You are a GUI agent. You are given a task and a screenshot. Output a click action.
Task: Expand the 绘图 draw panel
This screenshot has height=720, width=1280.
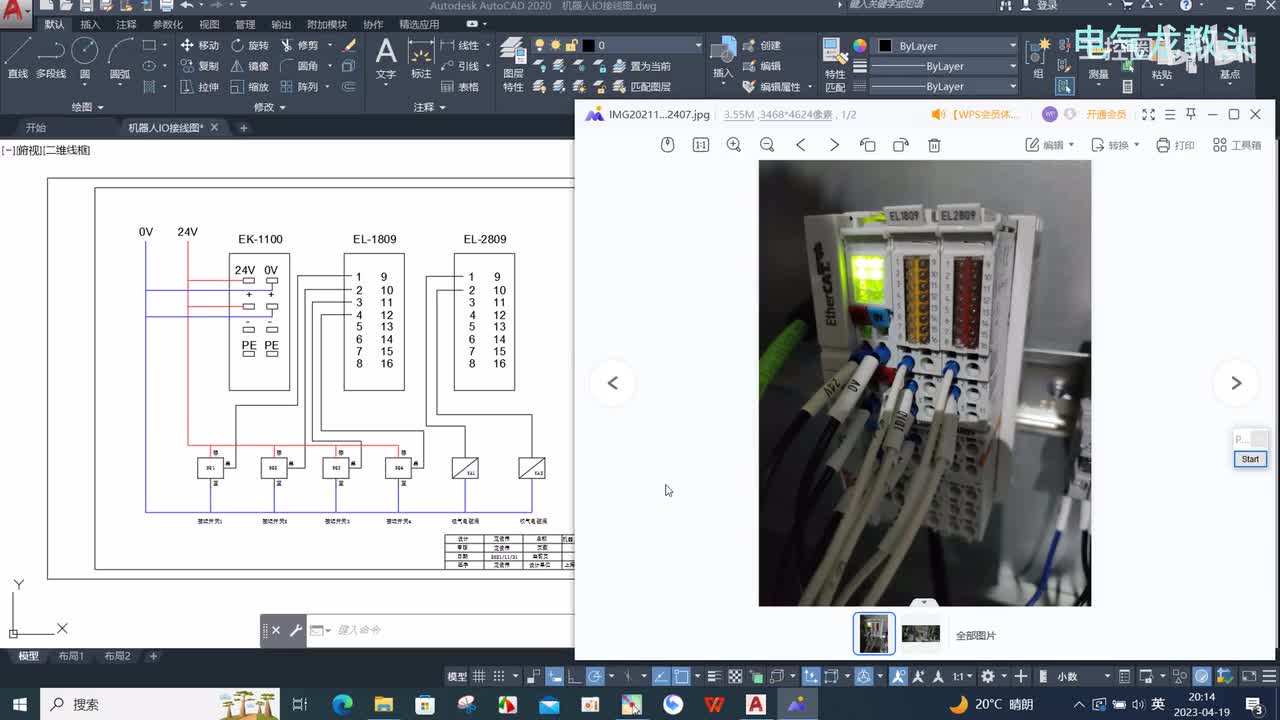[87, 107]
